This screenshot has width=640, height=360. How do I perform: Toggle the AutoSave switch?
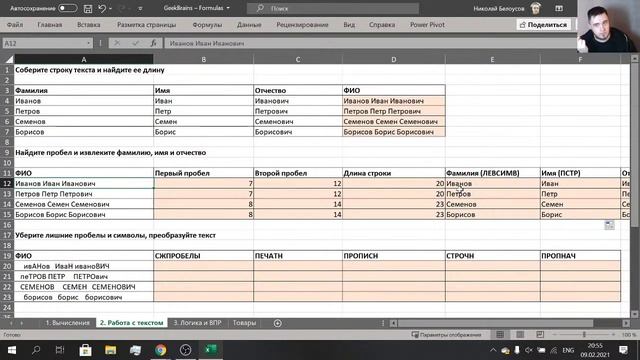click(68, 8)
